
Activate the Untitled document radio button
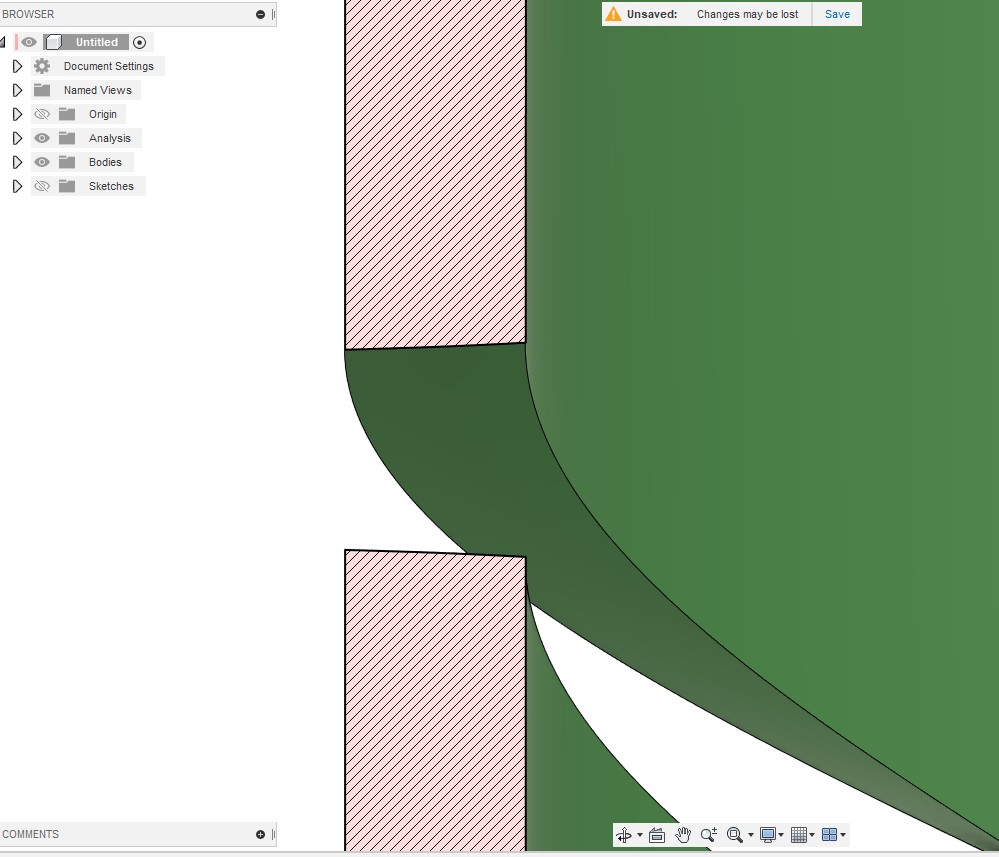[x=140, y=42]
